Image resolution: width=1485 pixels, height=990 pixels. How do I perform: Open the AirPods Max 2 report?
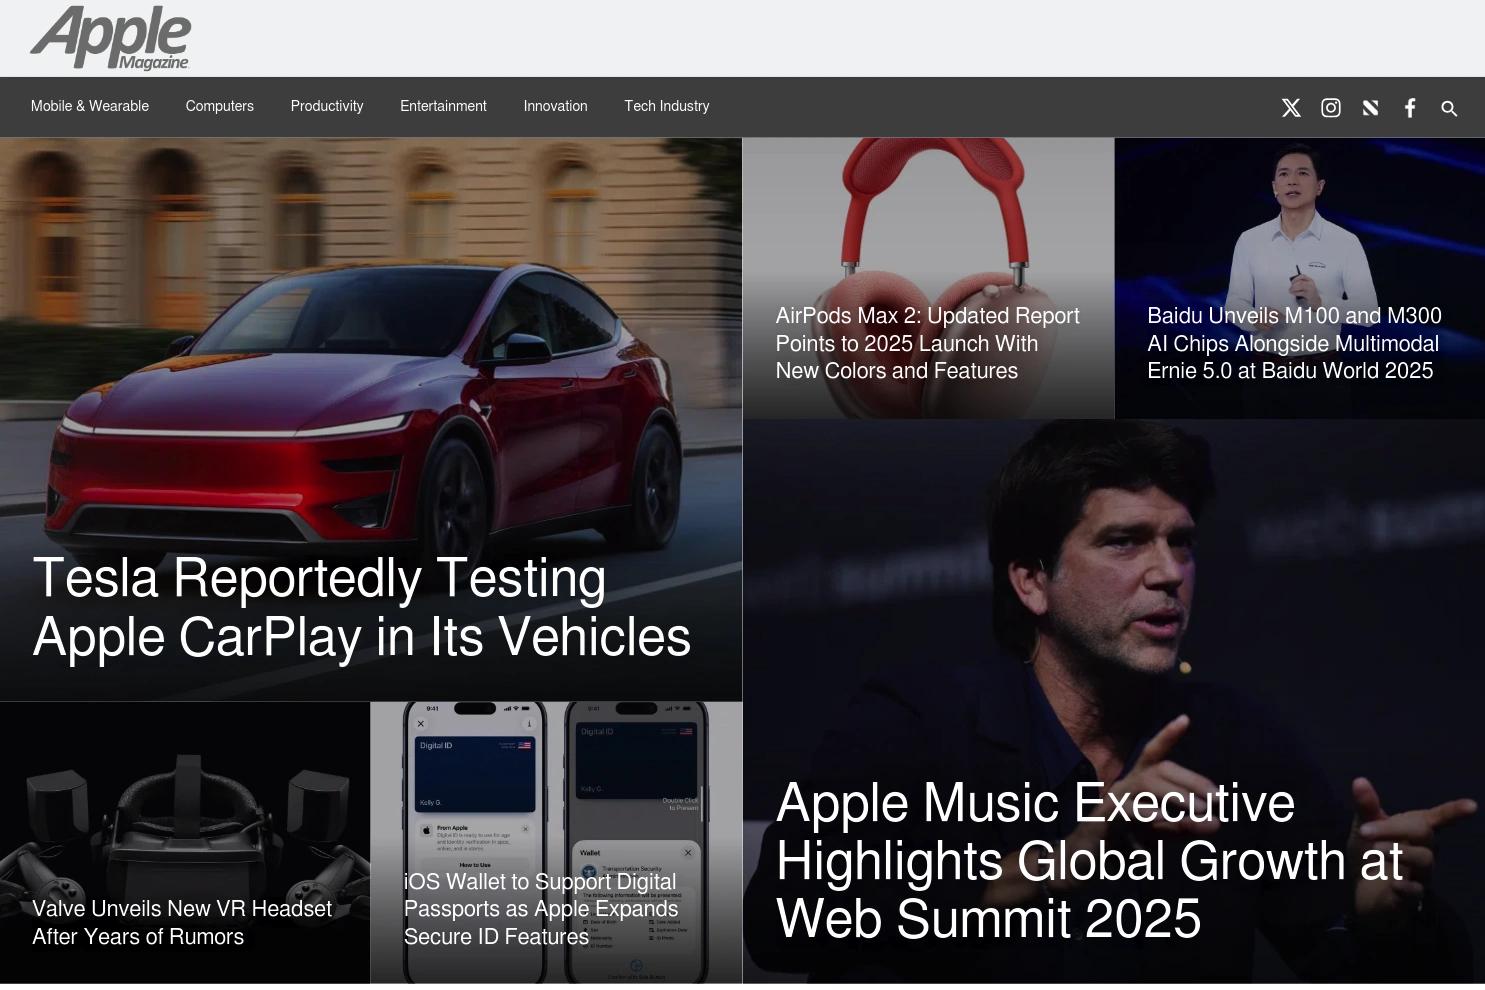(x=927, y=343)
